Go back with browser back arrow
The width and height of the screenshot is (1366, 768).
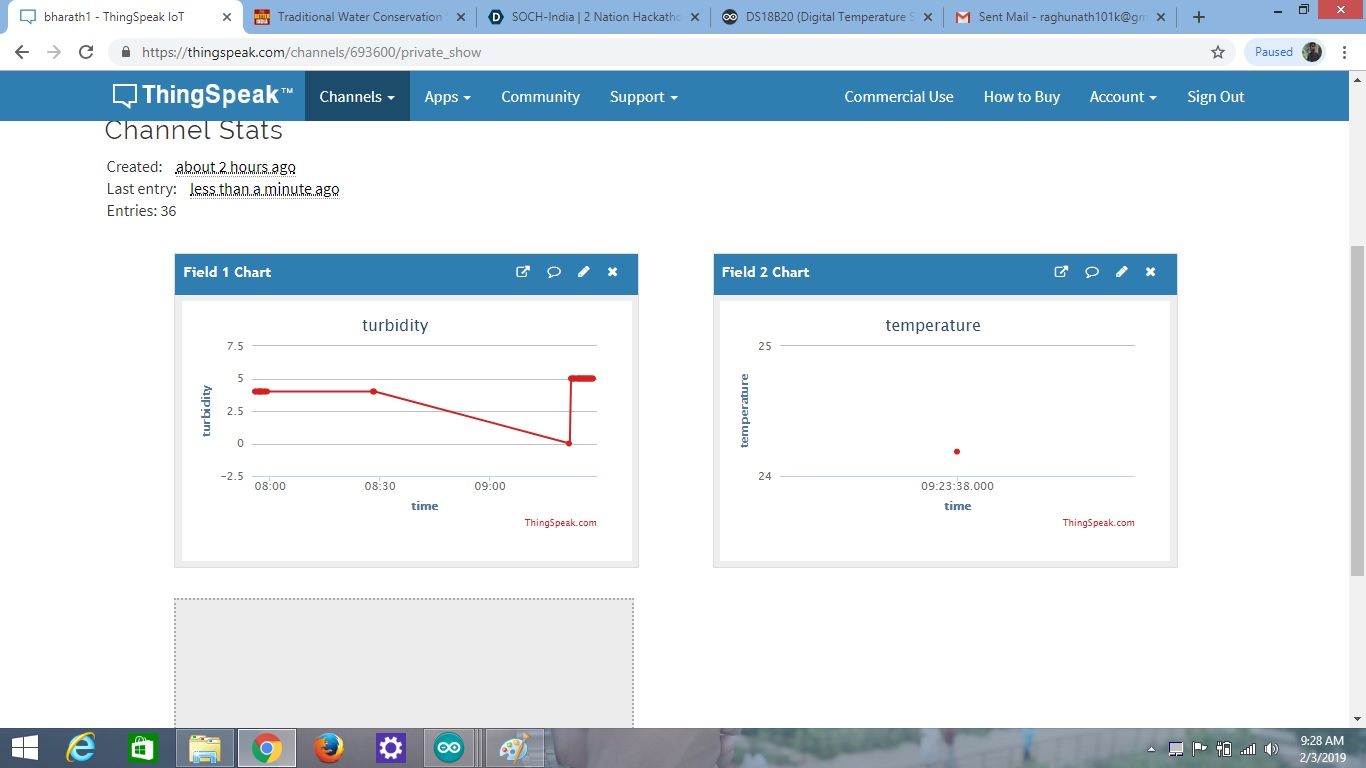(22, 52)
